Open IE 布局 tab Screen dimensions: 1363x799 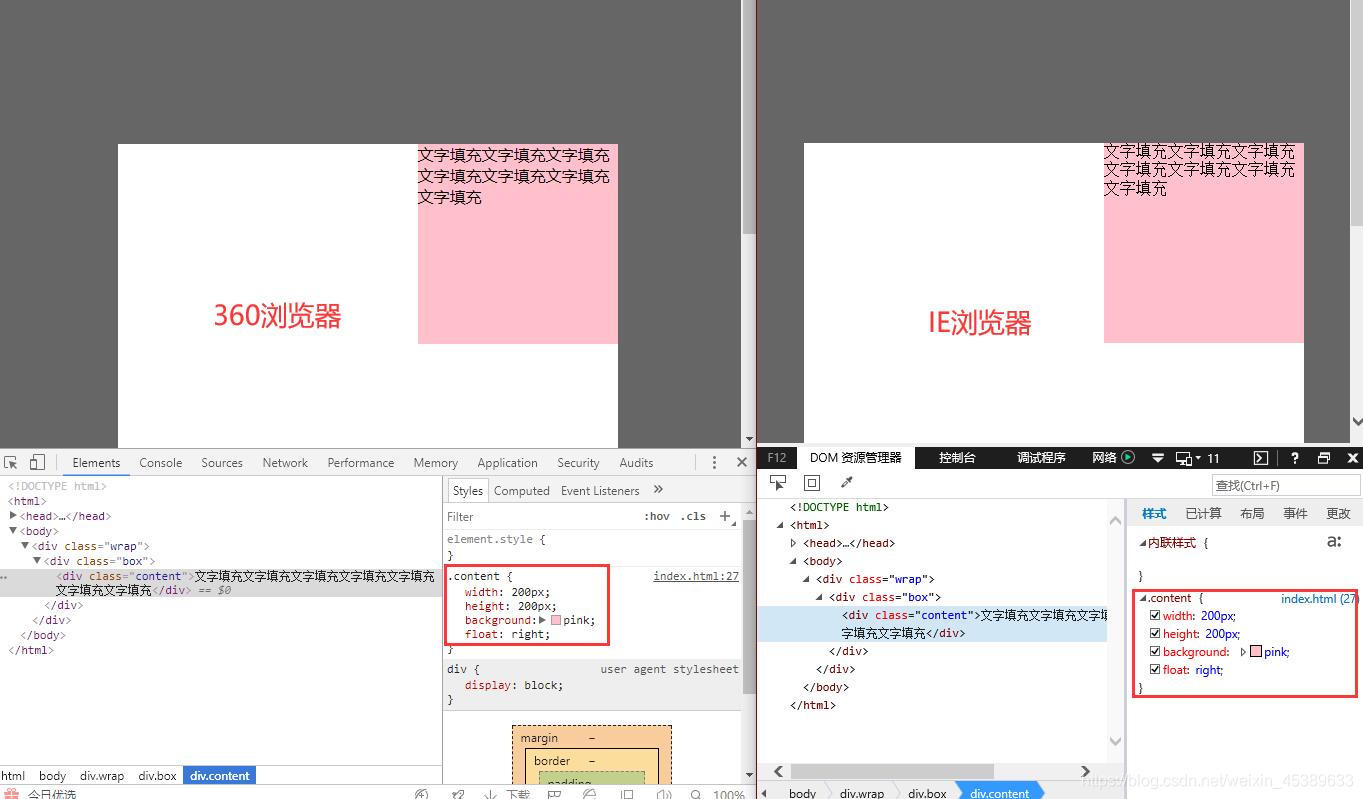(x=1252, y=513)
